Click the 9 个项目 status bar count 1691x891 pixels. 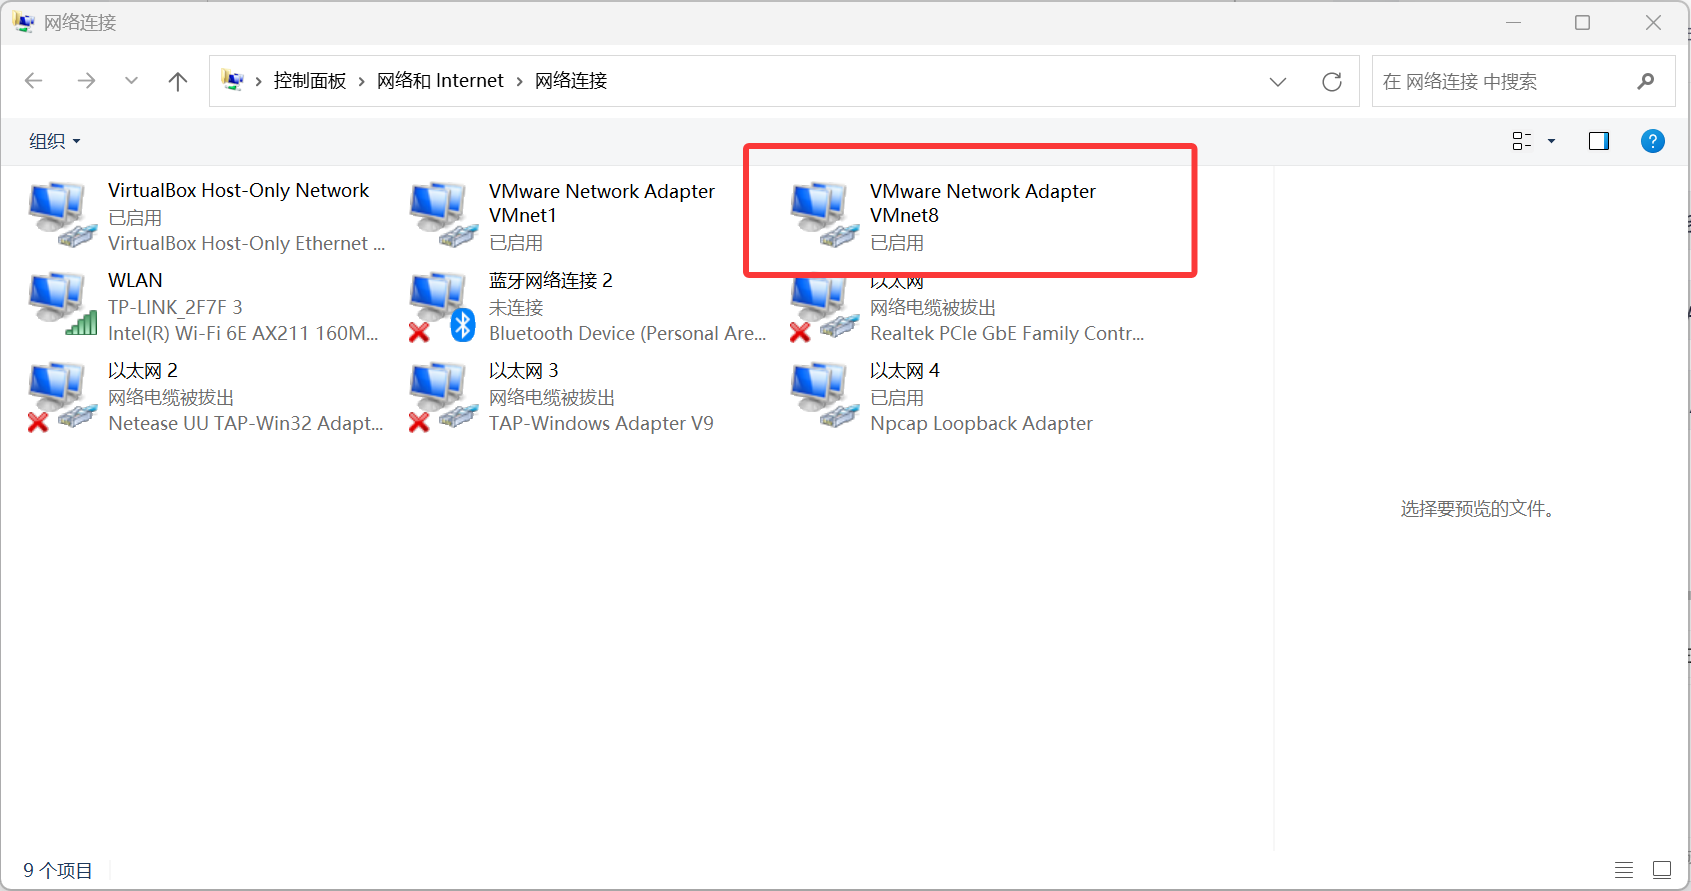pos(58,870)
